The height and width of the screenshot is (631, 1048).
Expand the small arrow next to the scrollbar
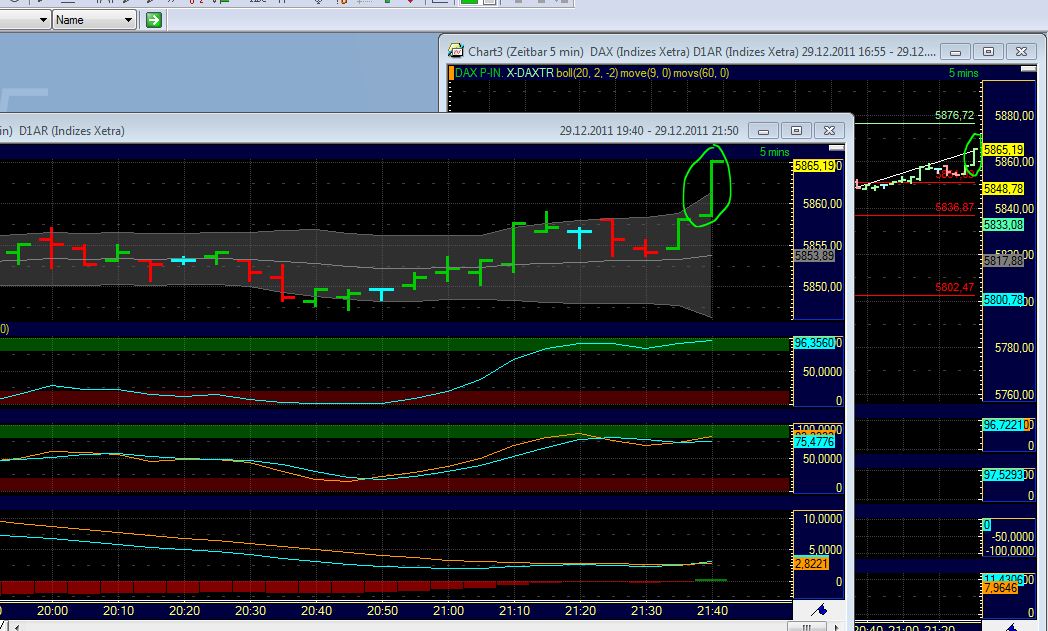point(837,627)
